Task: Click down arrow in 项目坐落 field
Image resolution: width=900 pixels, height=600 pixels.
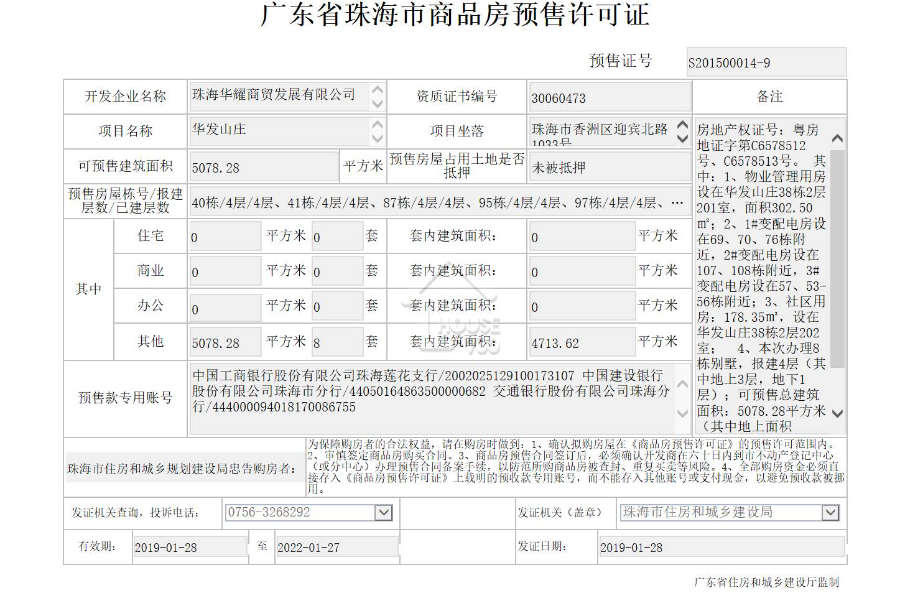Action: coord(682,138)
